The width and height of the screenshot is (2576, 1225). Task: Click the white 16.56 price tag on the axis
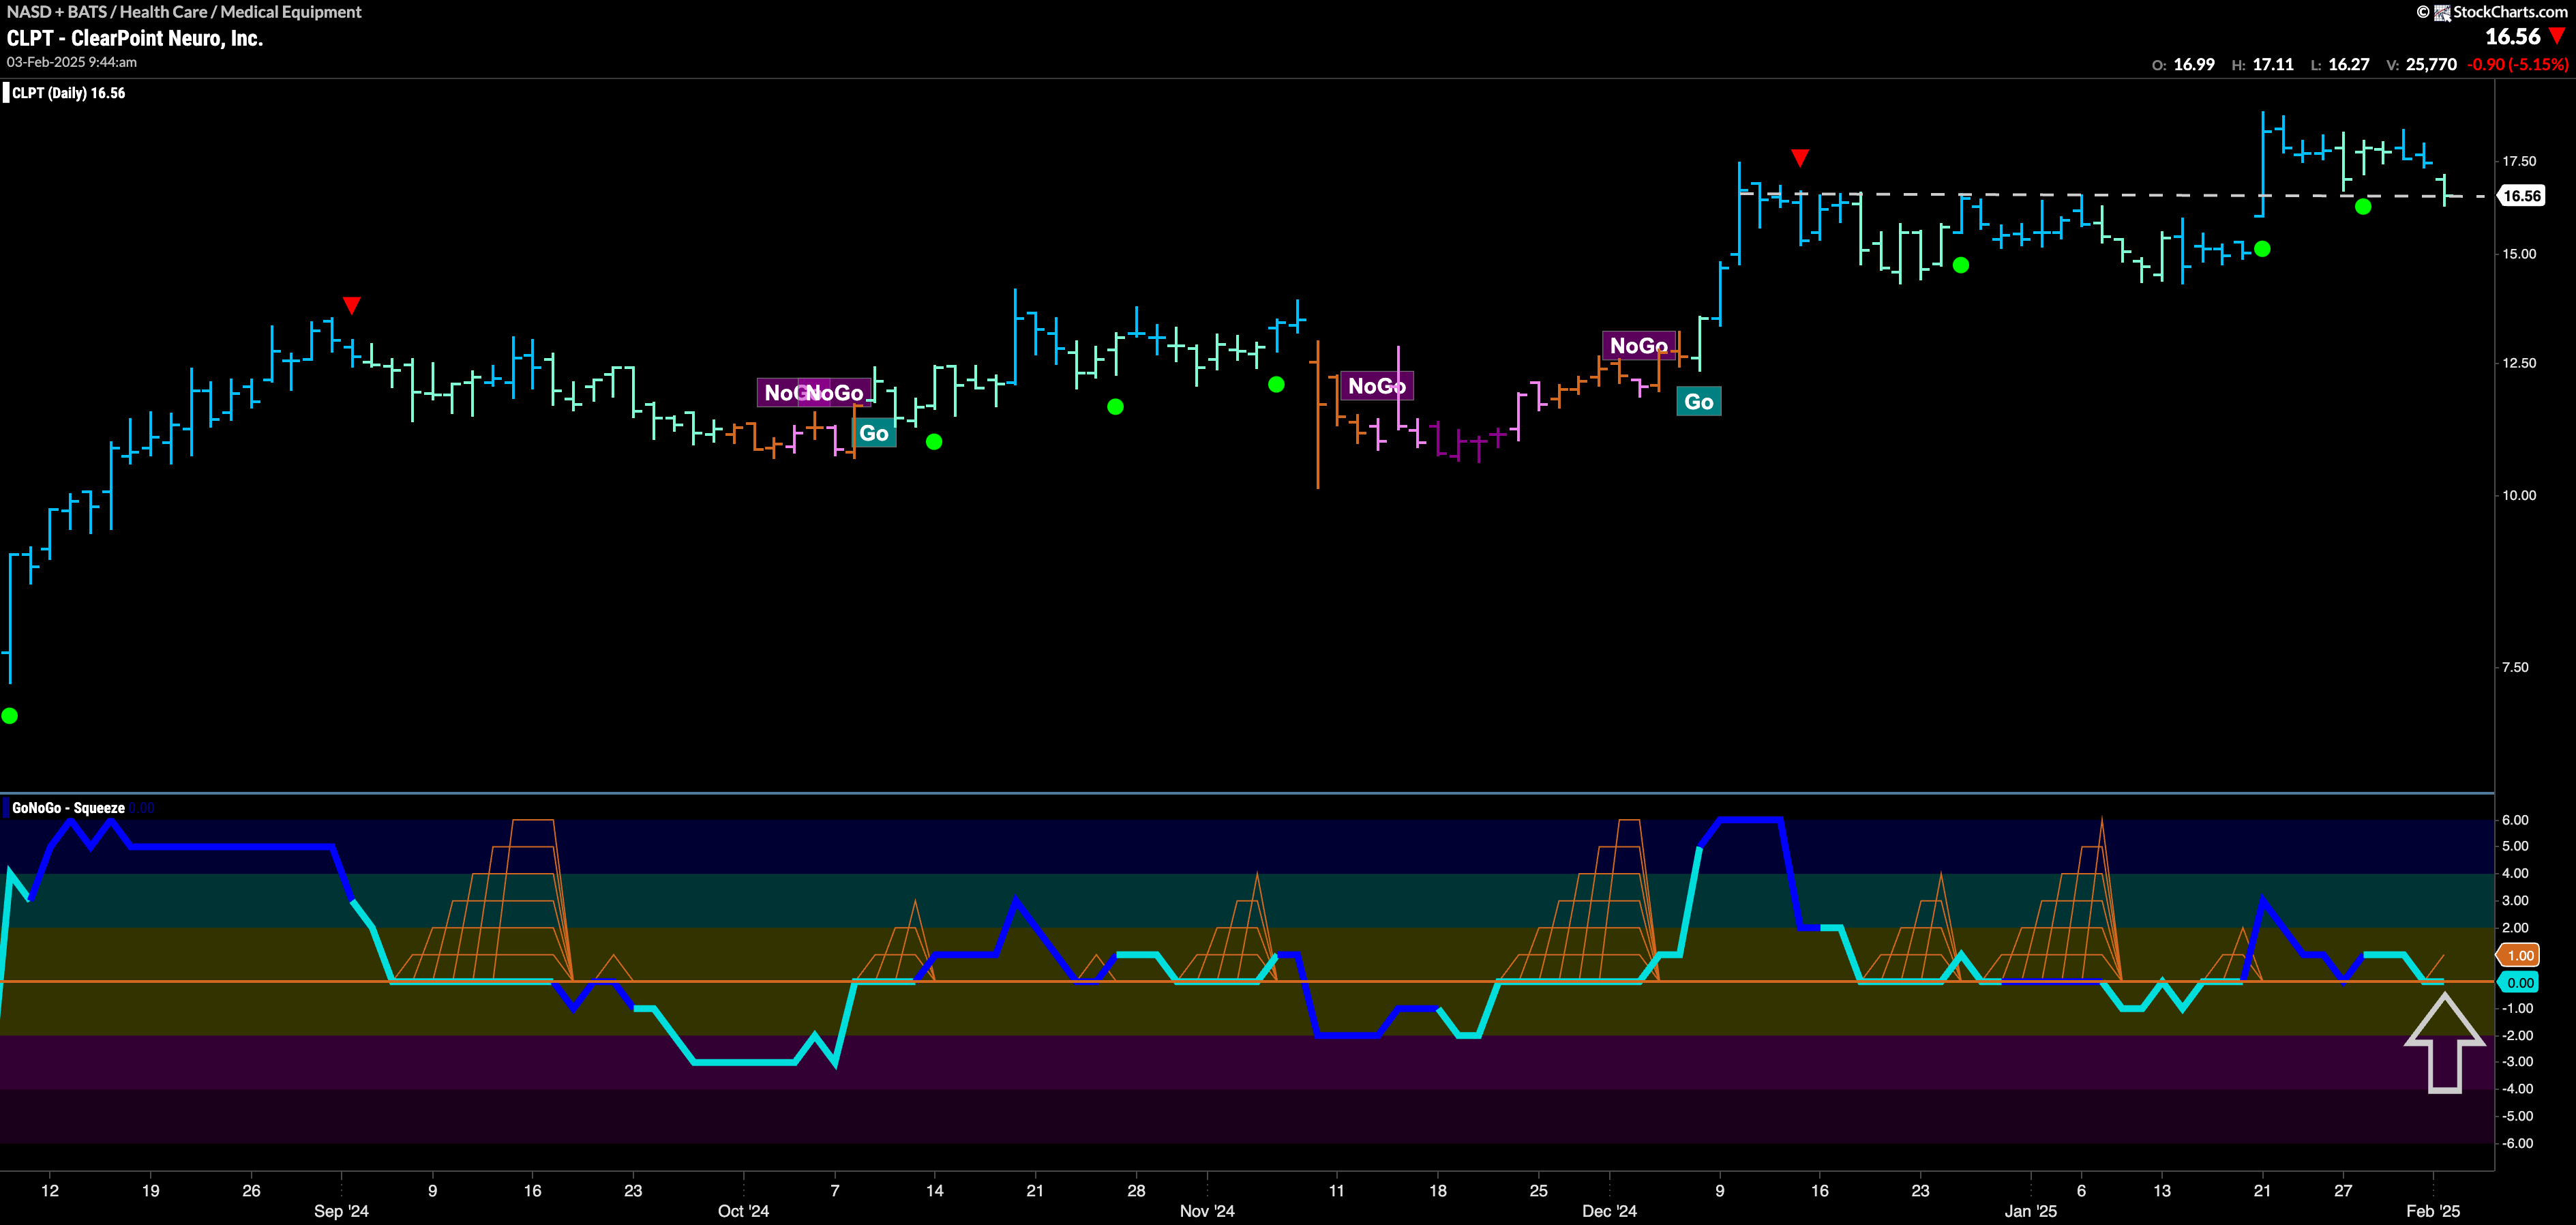pyautogui.click(x=2521, y=196)
